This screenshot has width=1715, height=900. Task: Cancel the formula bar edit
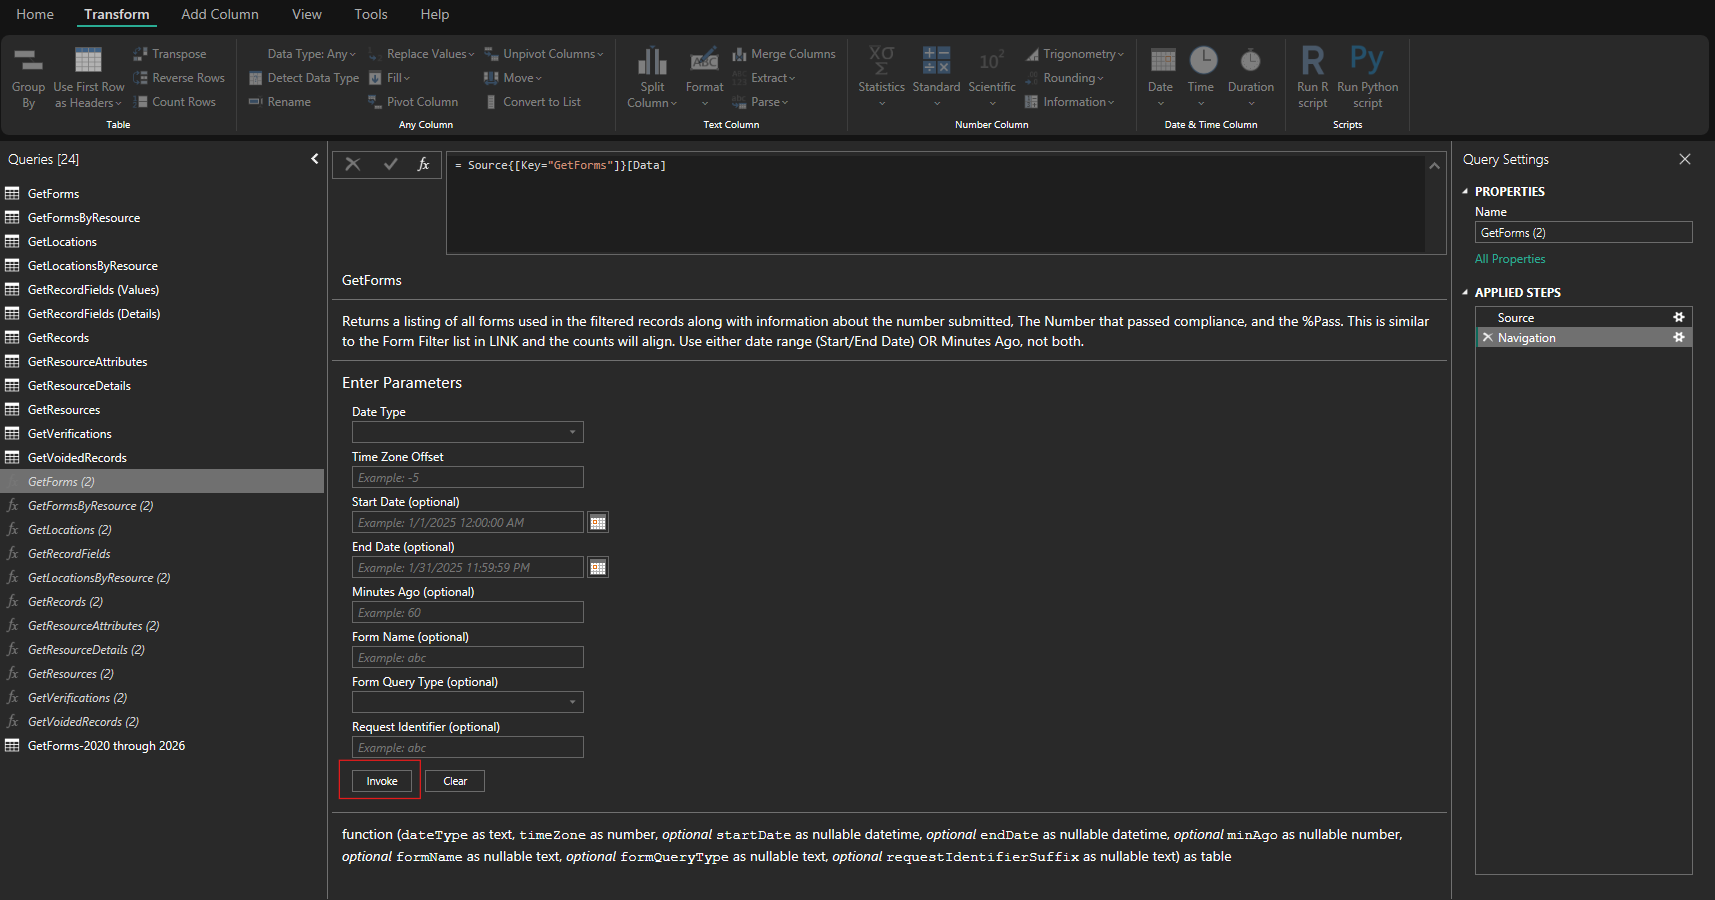353,165
